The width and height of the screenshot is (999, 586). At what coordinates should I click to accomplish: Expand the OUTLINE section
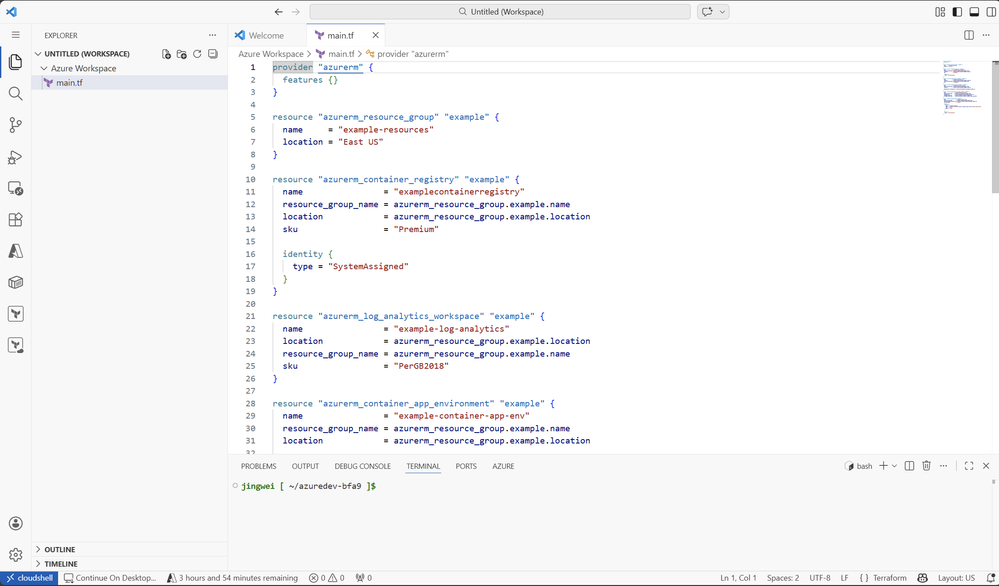tap(60, 549)
